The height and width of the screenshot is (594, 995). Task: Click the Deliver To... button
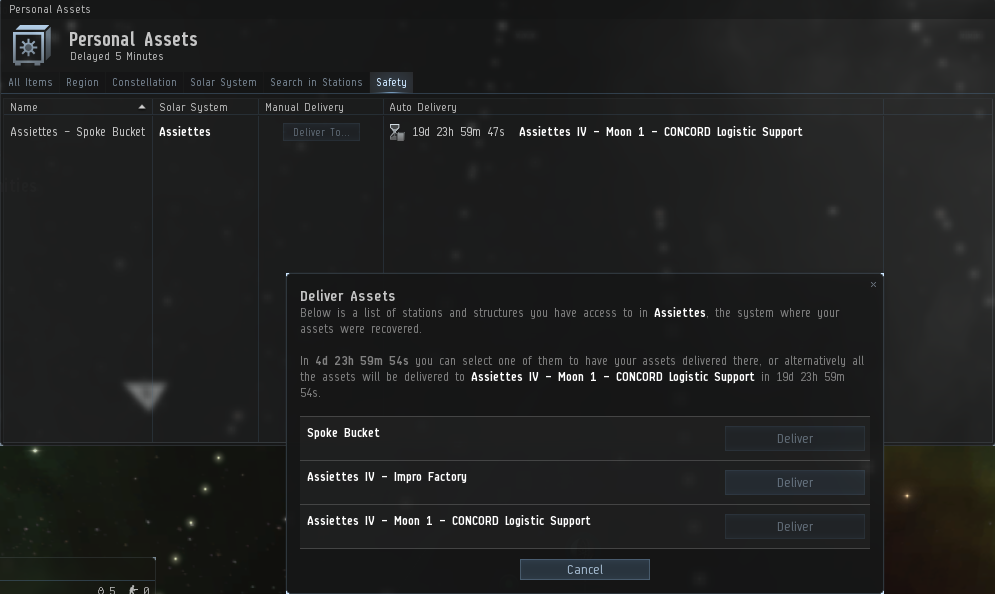click(321, 132)
